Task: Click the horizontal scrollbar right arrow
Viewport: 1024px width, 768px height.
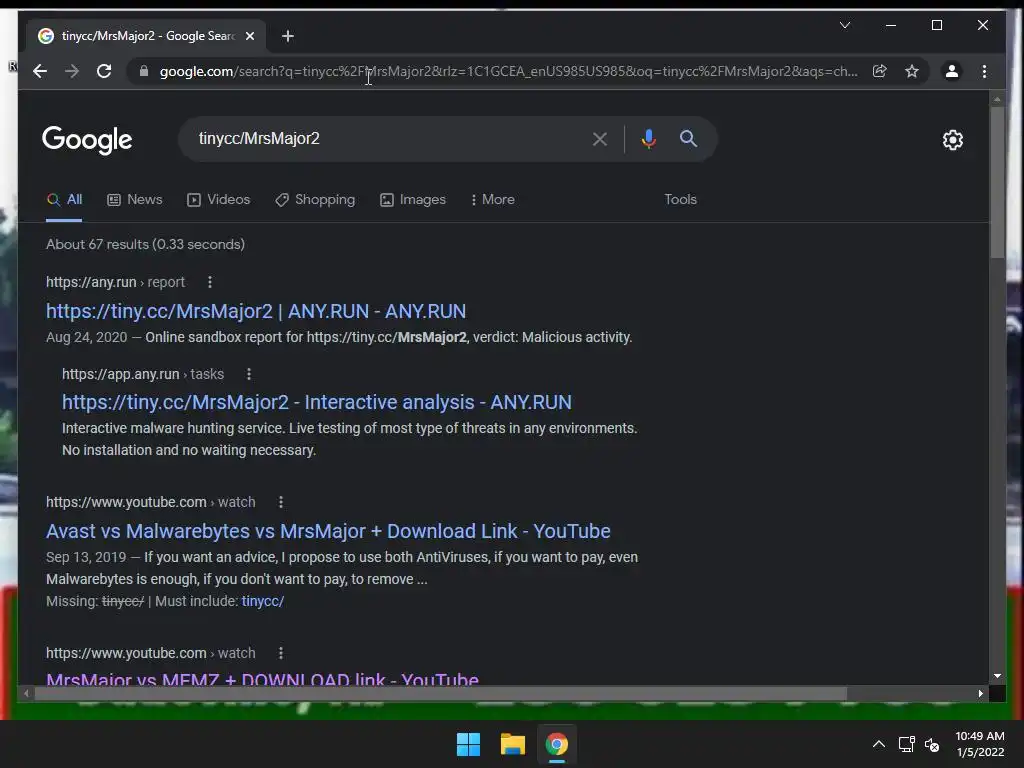Action: point(981,694)
